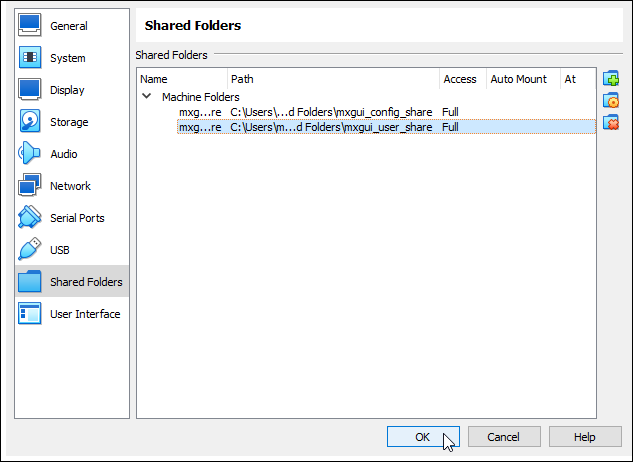Click the add new shared folder icon
This screenshot has width=633, height=462.
point(611,79)
